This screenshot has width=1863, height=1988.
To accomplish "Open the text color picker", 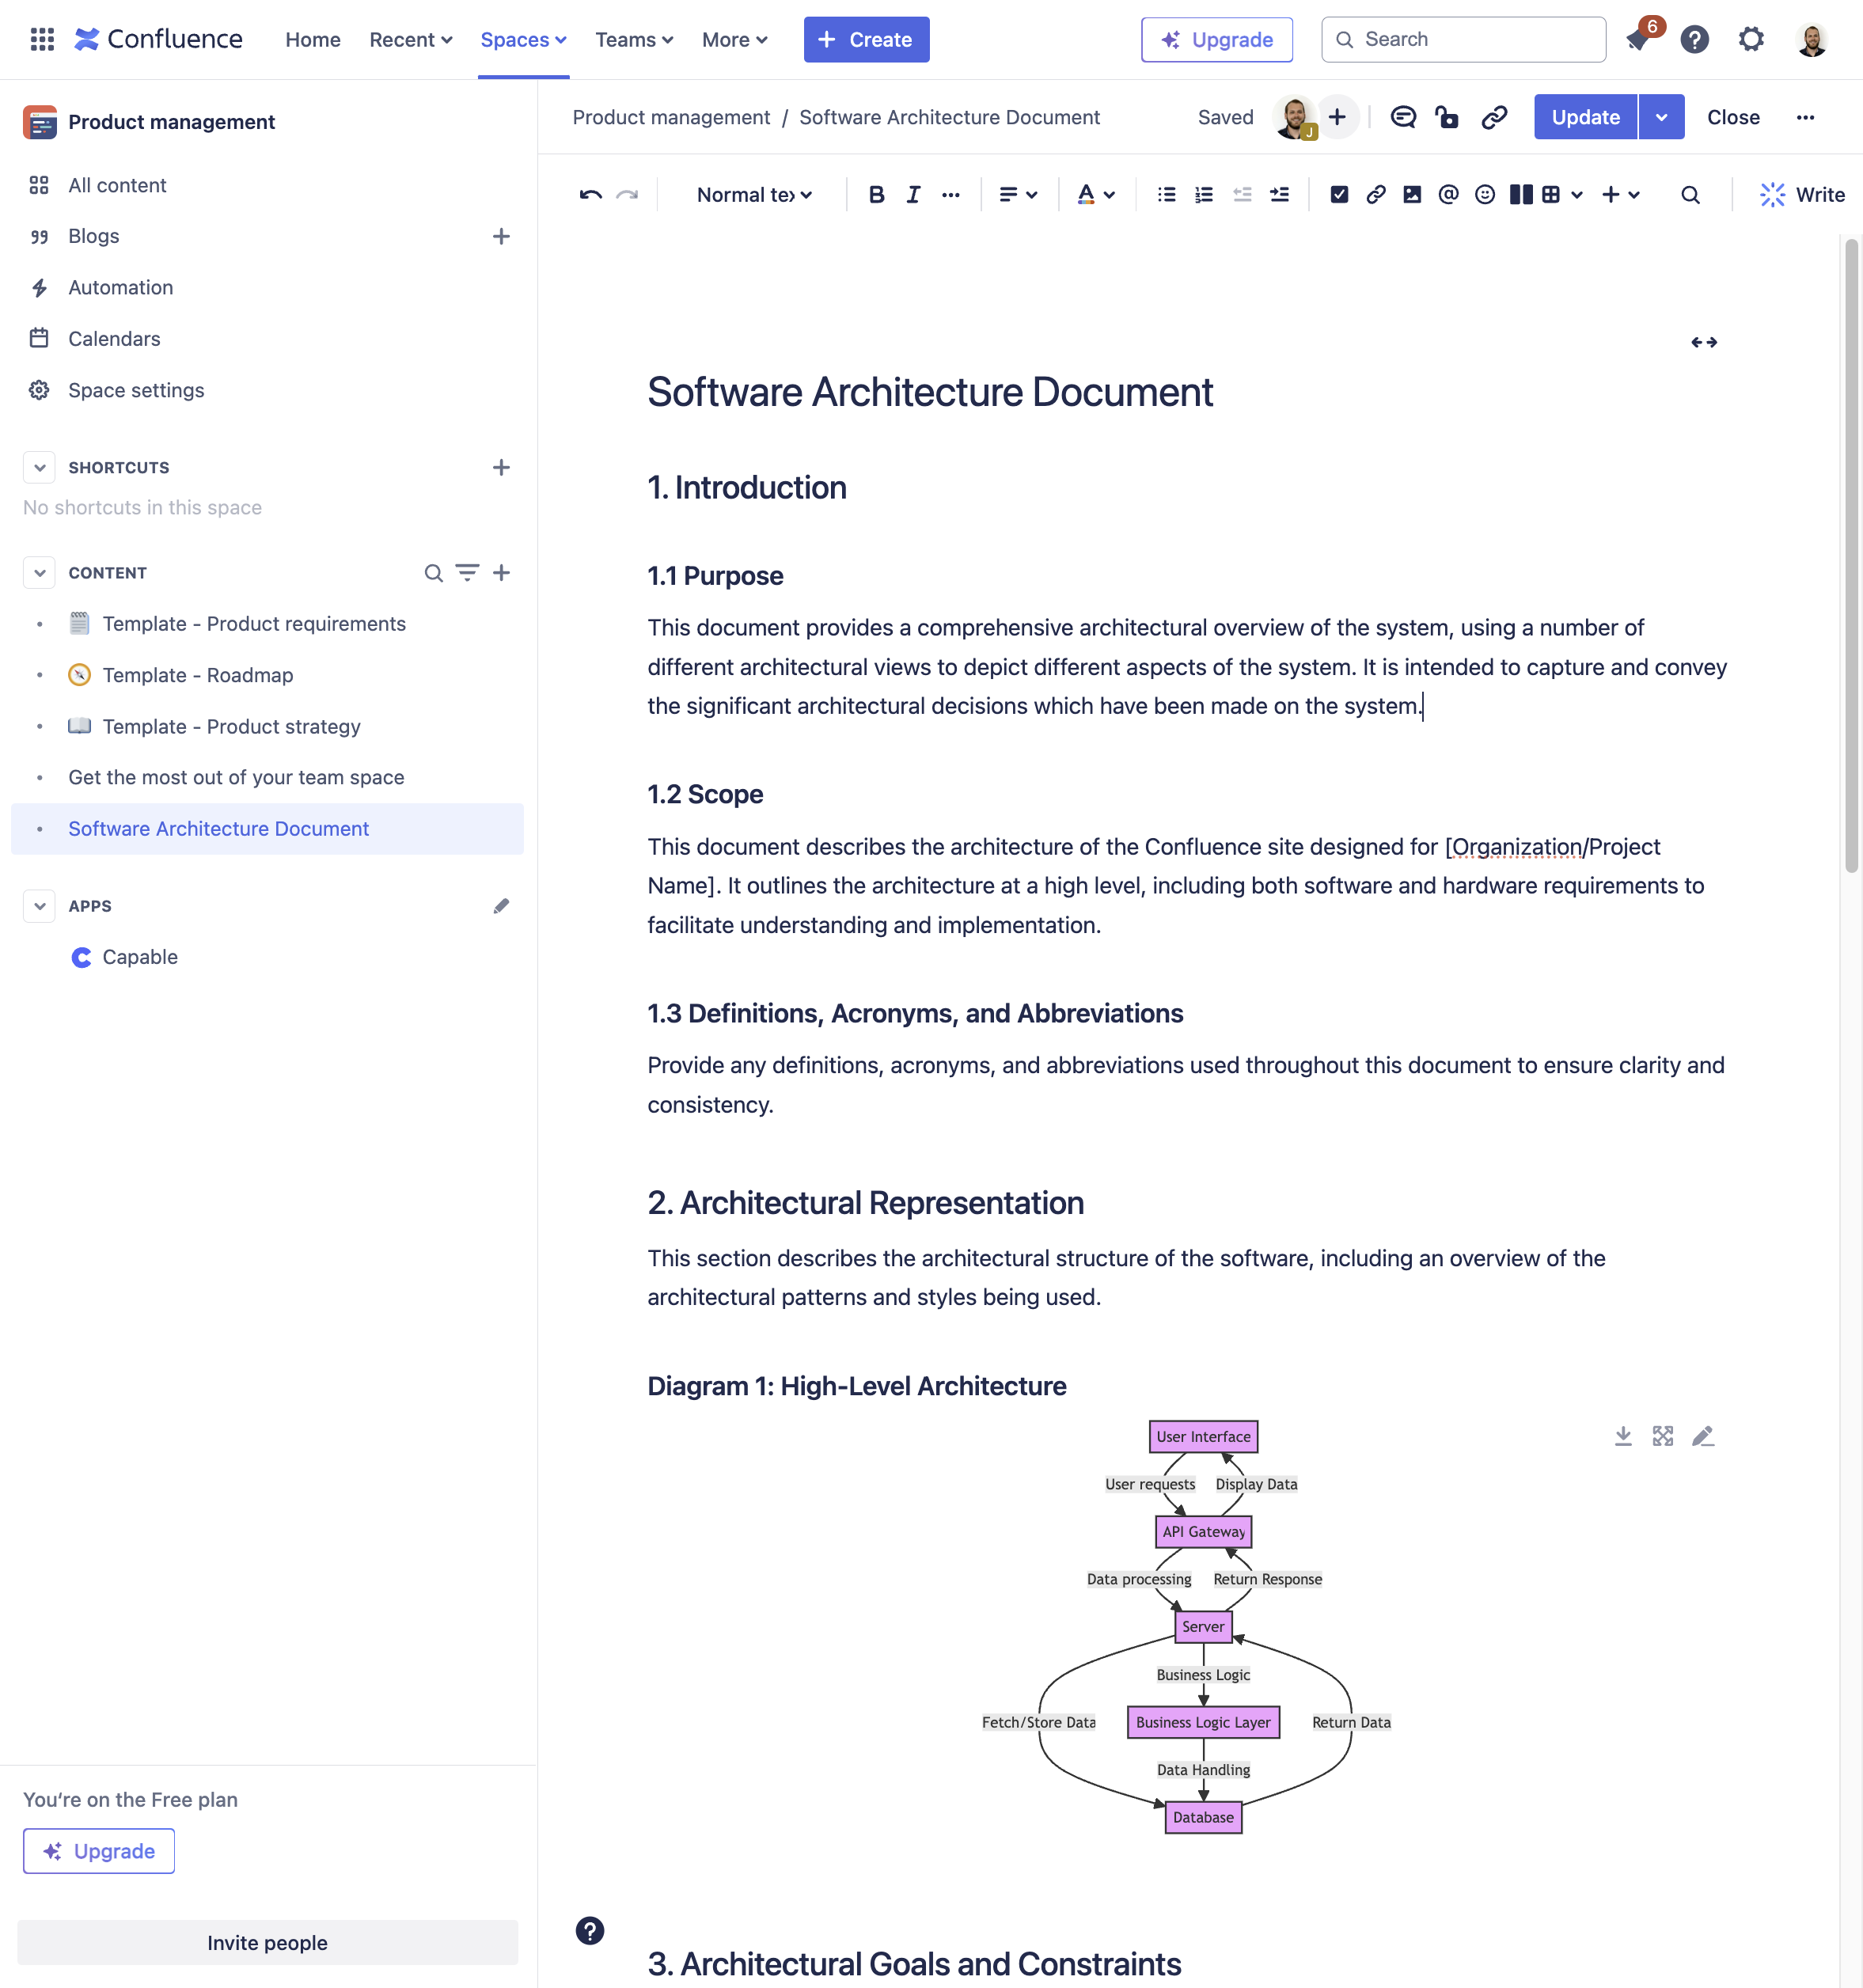I will (x=1095, y=195).
